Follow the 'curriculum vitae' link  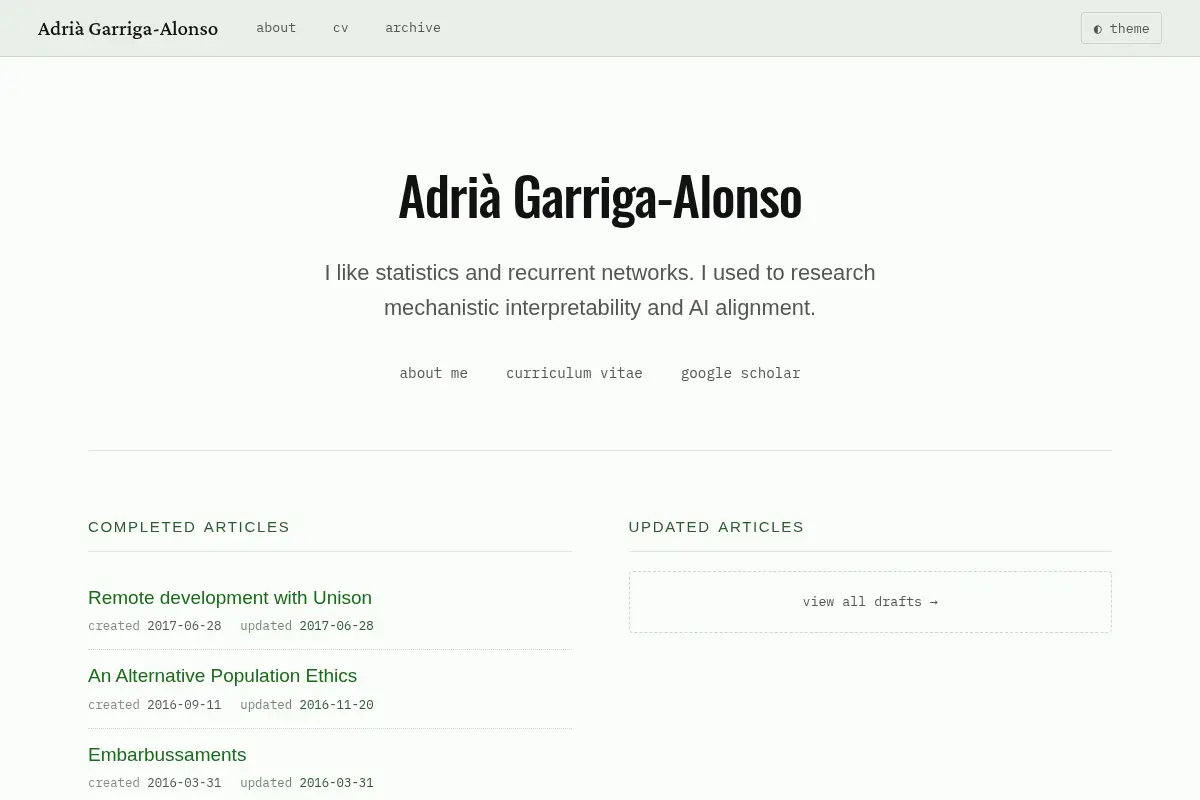pyautogui.click(x=574, y=373)
